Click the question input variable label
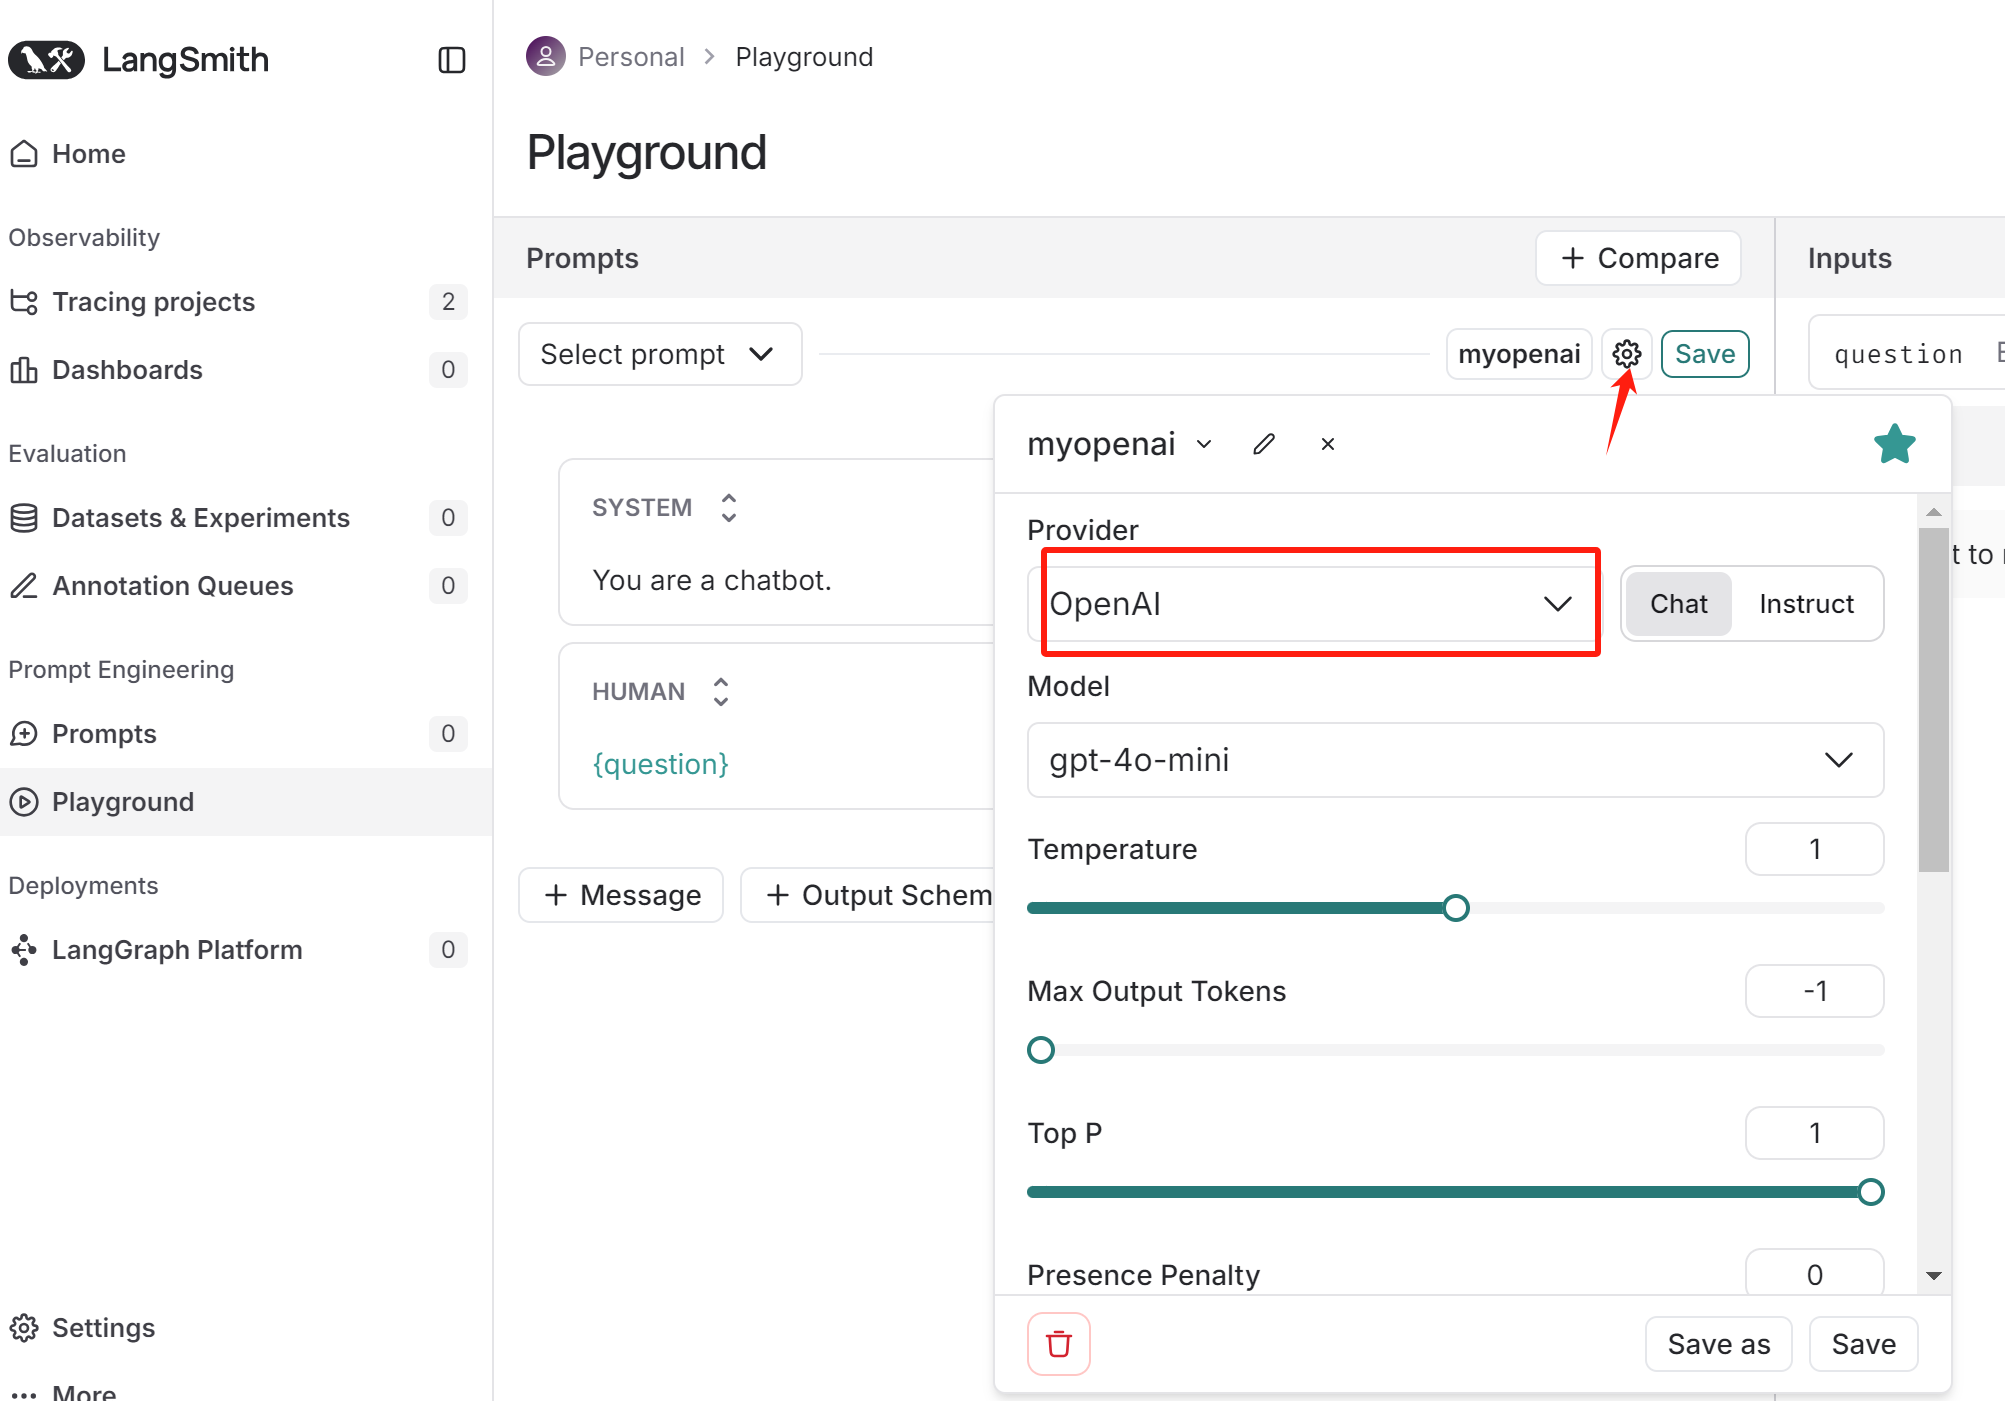The height and width of the screenshot is (1401, 2005). (1898, 354)
